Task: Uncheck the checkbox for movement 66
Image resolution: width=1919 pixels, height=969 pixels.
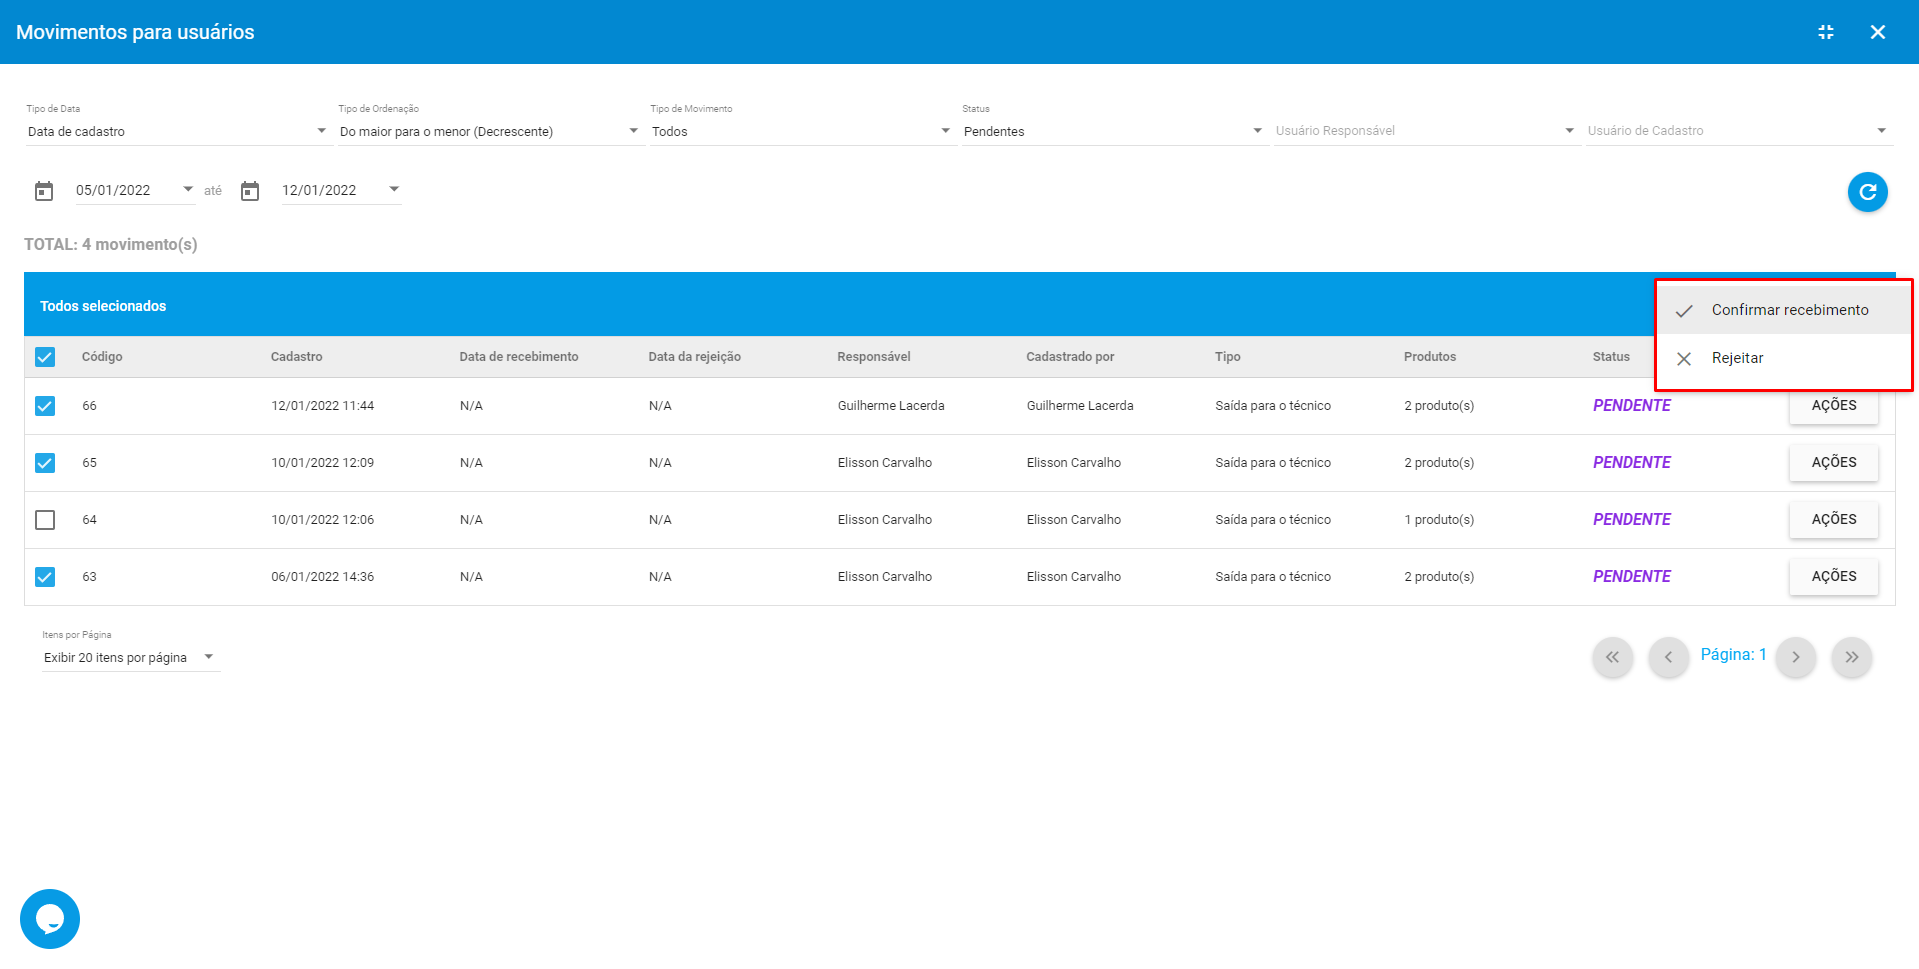Action: pyautogui.click(x=45, y=406)
